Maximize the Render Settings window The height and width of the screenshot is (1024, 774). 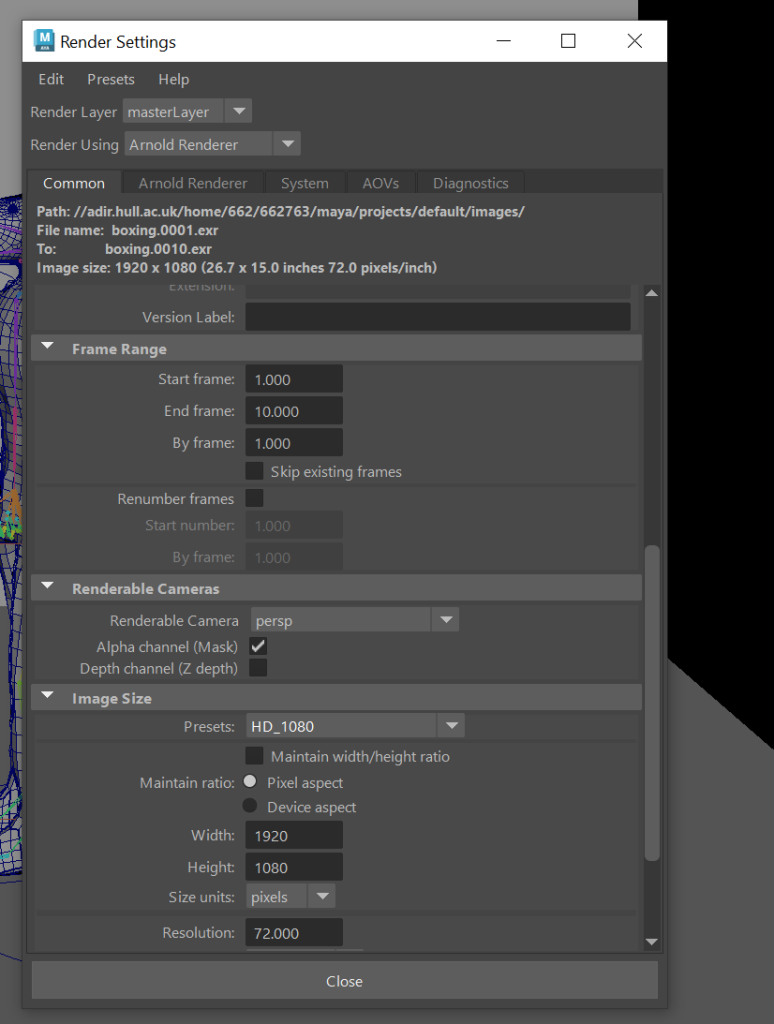pos(568,41)
